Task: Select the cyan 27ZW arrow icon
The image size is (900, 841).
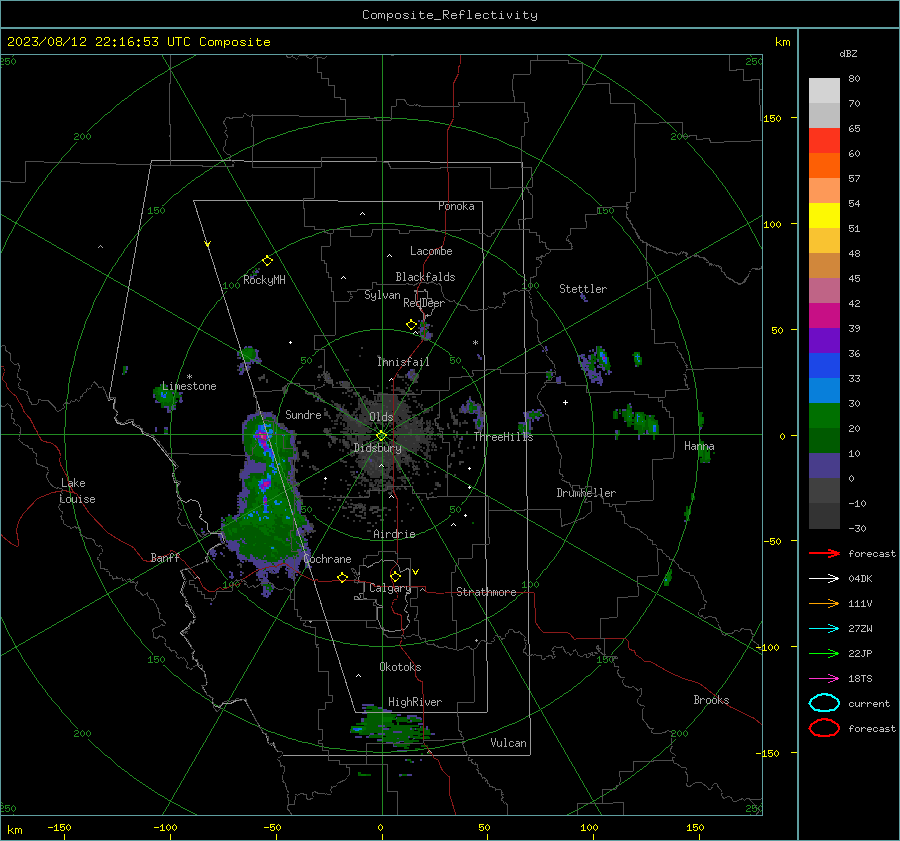Action: pyautogui.click(x=824, y=629)
